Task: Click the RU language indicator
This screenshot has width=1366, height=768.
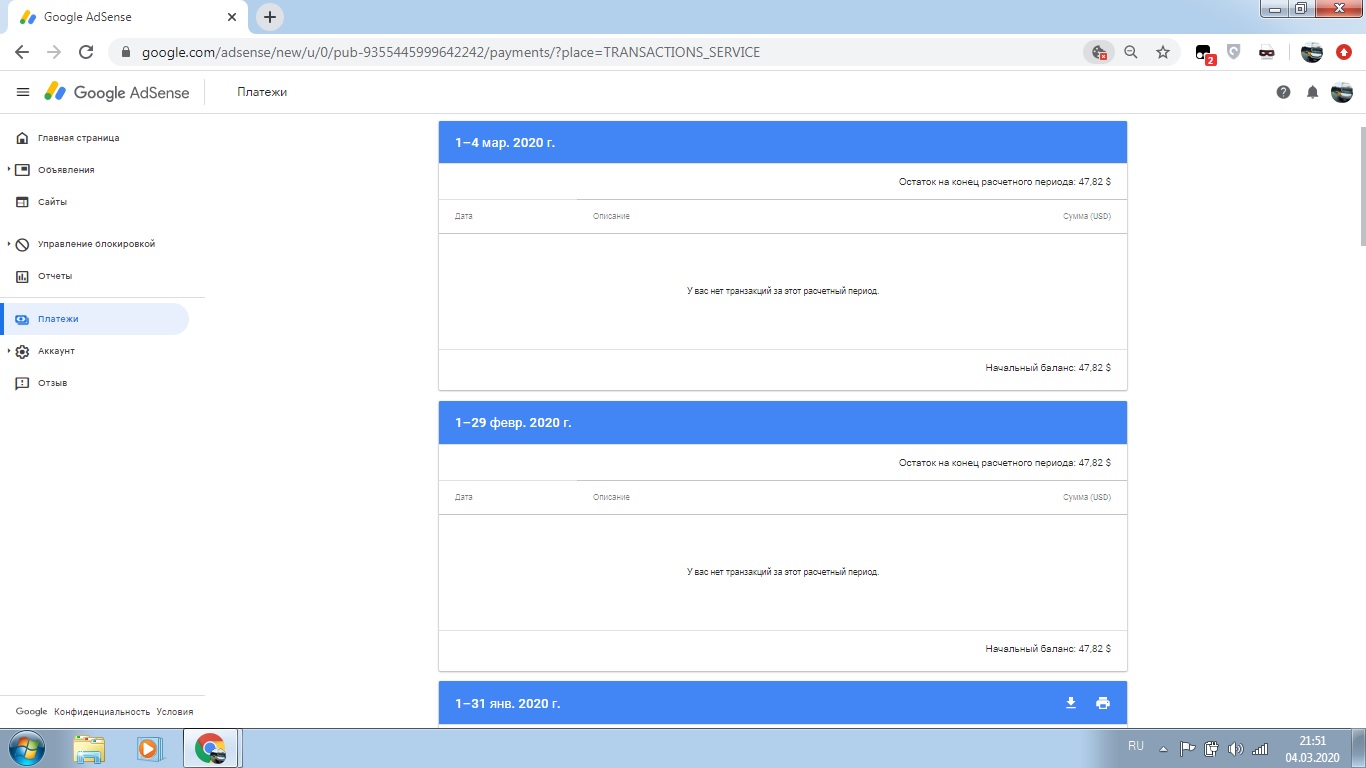Action: coord(1136,746)
